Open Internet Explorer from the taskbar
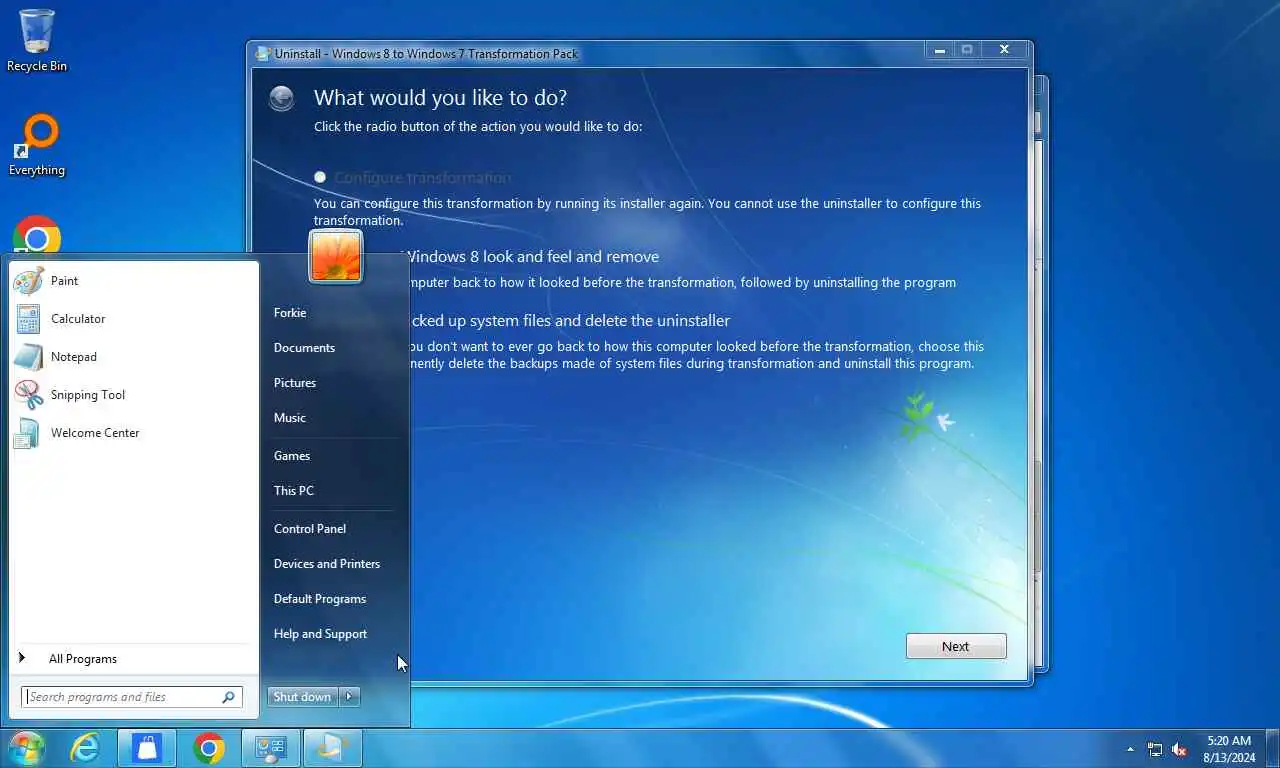 click(x=85, y=748)
